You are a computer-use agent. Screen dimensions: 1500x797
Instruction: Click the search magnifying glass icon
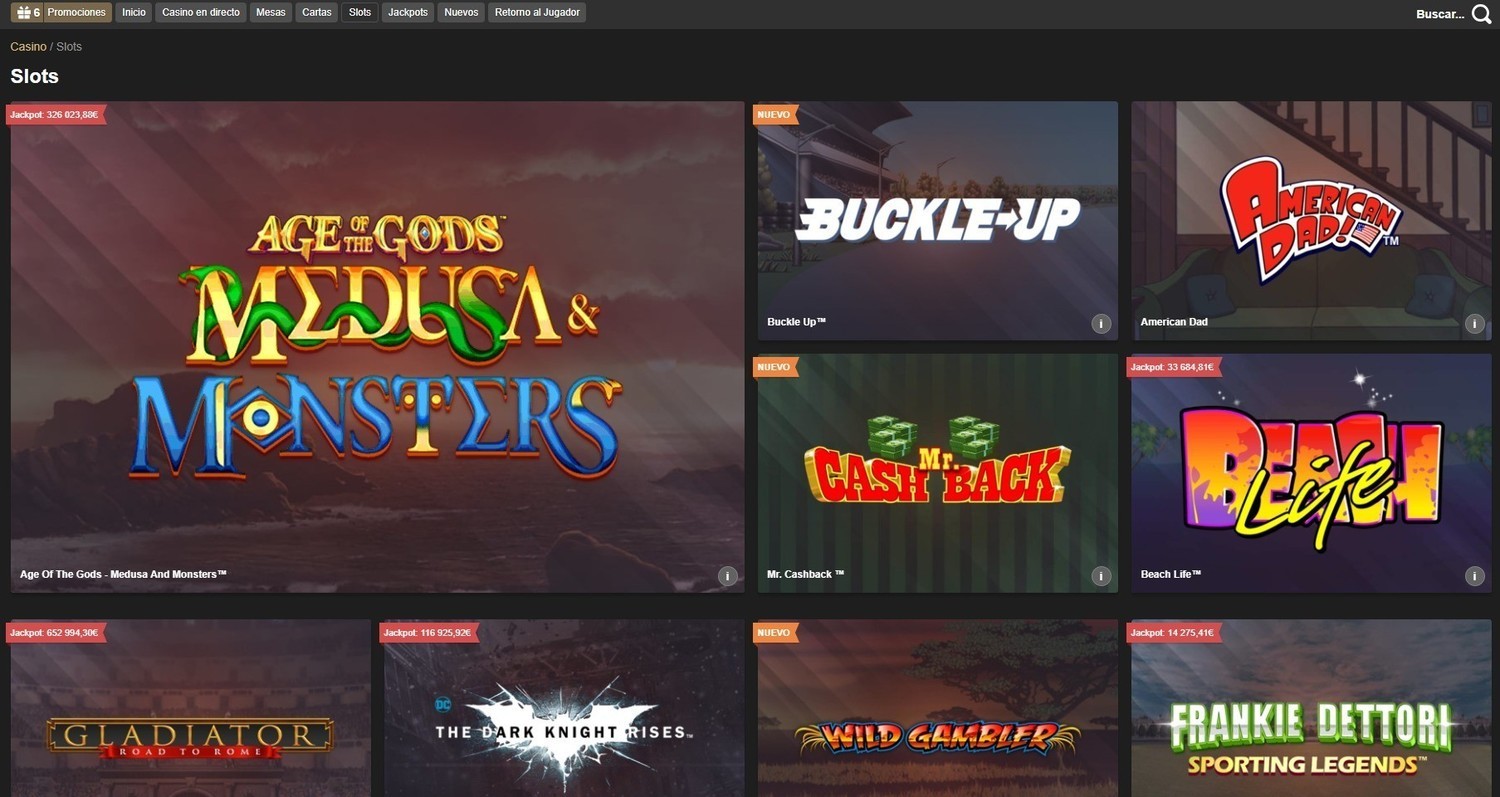(x=1481, y=14)
